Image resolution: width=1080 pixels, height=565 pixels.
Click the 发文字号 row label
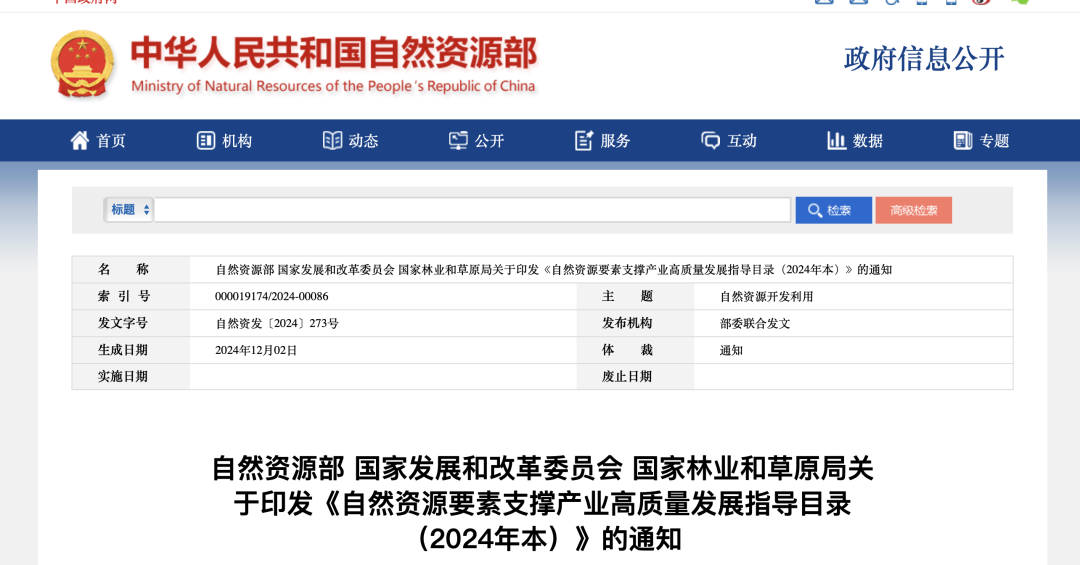pyautogui.click(x=123, y=322)
